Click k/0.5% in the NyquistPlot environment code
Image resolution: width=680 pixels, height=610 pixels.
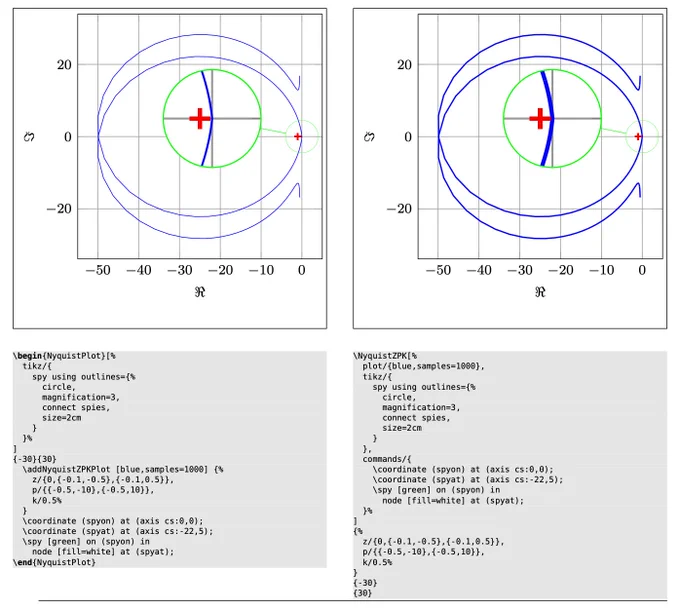pyautogui.click(x=47, y=500)
